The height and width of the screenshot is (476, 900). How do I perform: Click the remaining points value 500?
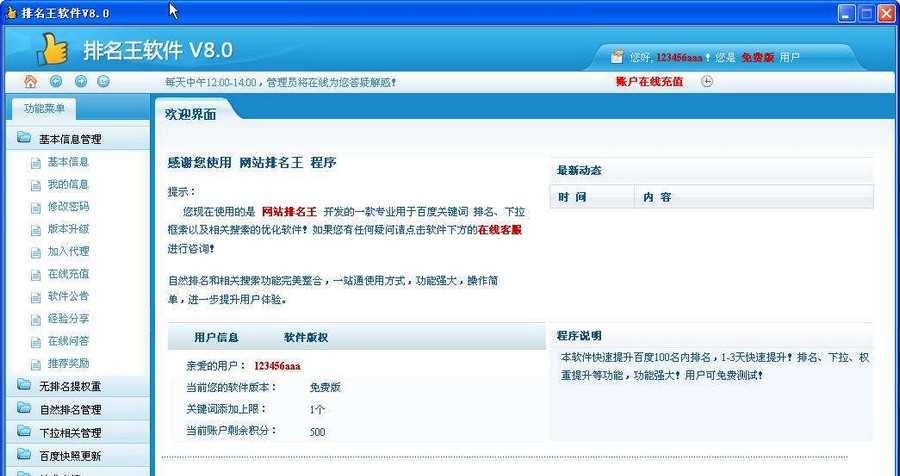[x=317, y=432]
